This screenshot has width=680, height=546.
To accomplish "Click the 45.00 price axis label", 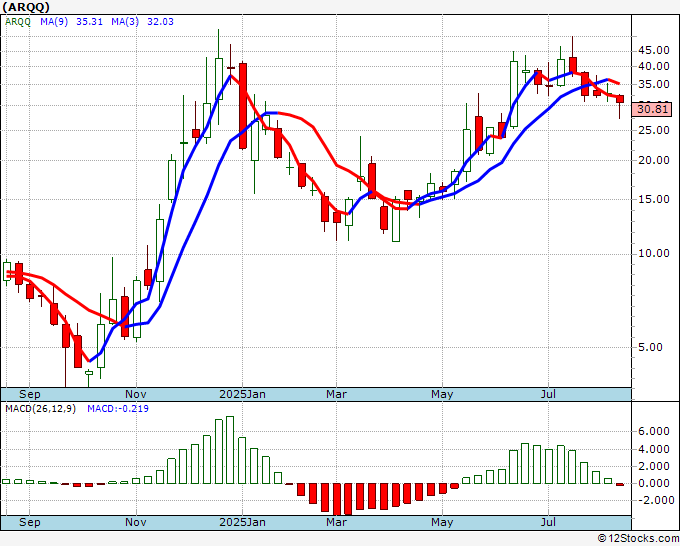I will (x=654, y=51).
